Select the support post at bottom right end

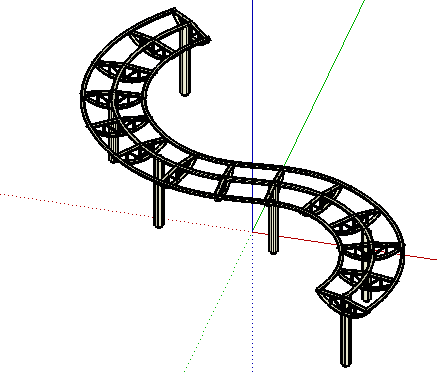[346, 341]
